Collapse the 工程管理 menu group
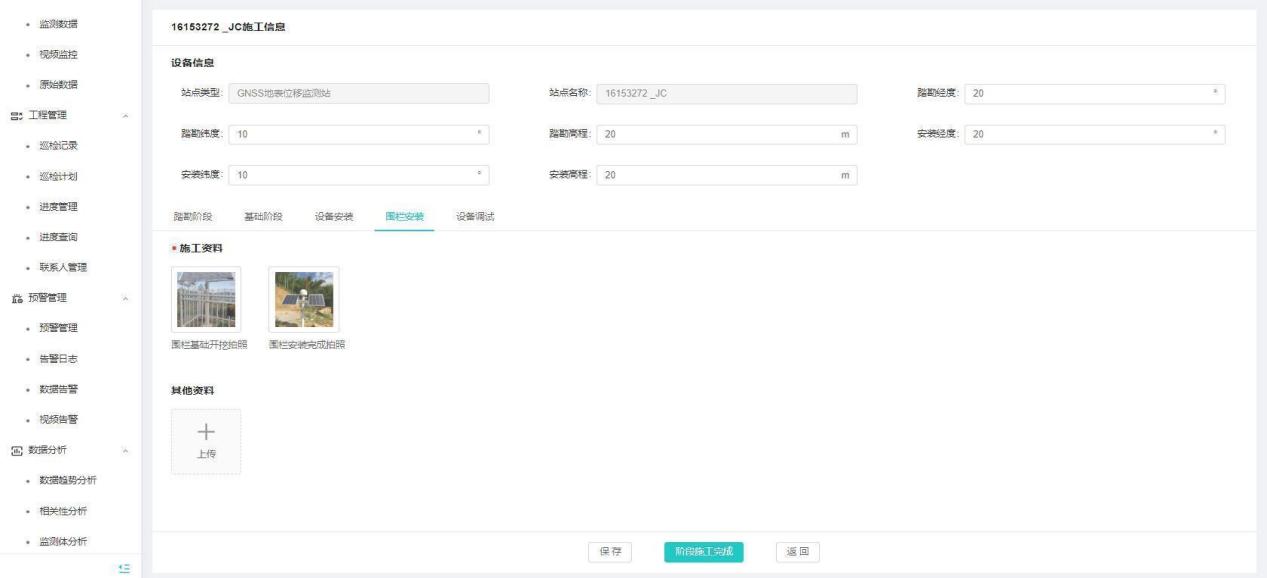Image resolution: width=1267 pixels, height=578 pixels. (125, 116)
